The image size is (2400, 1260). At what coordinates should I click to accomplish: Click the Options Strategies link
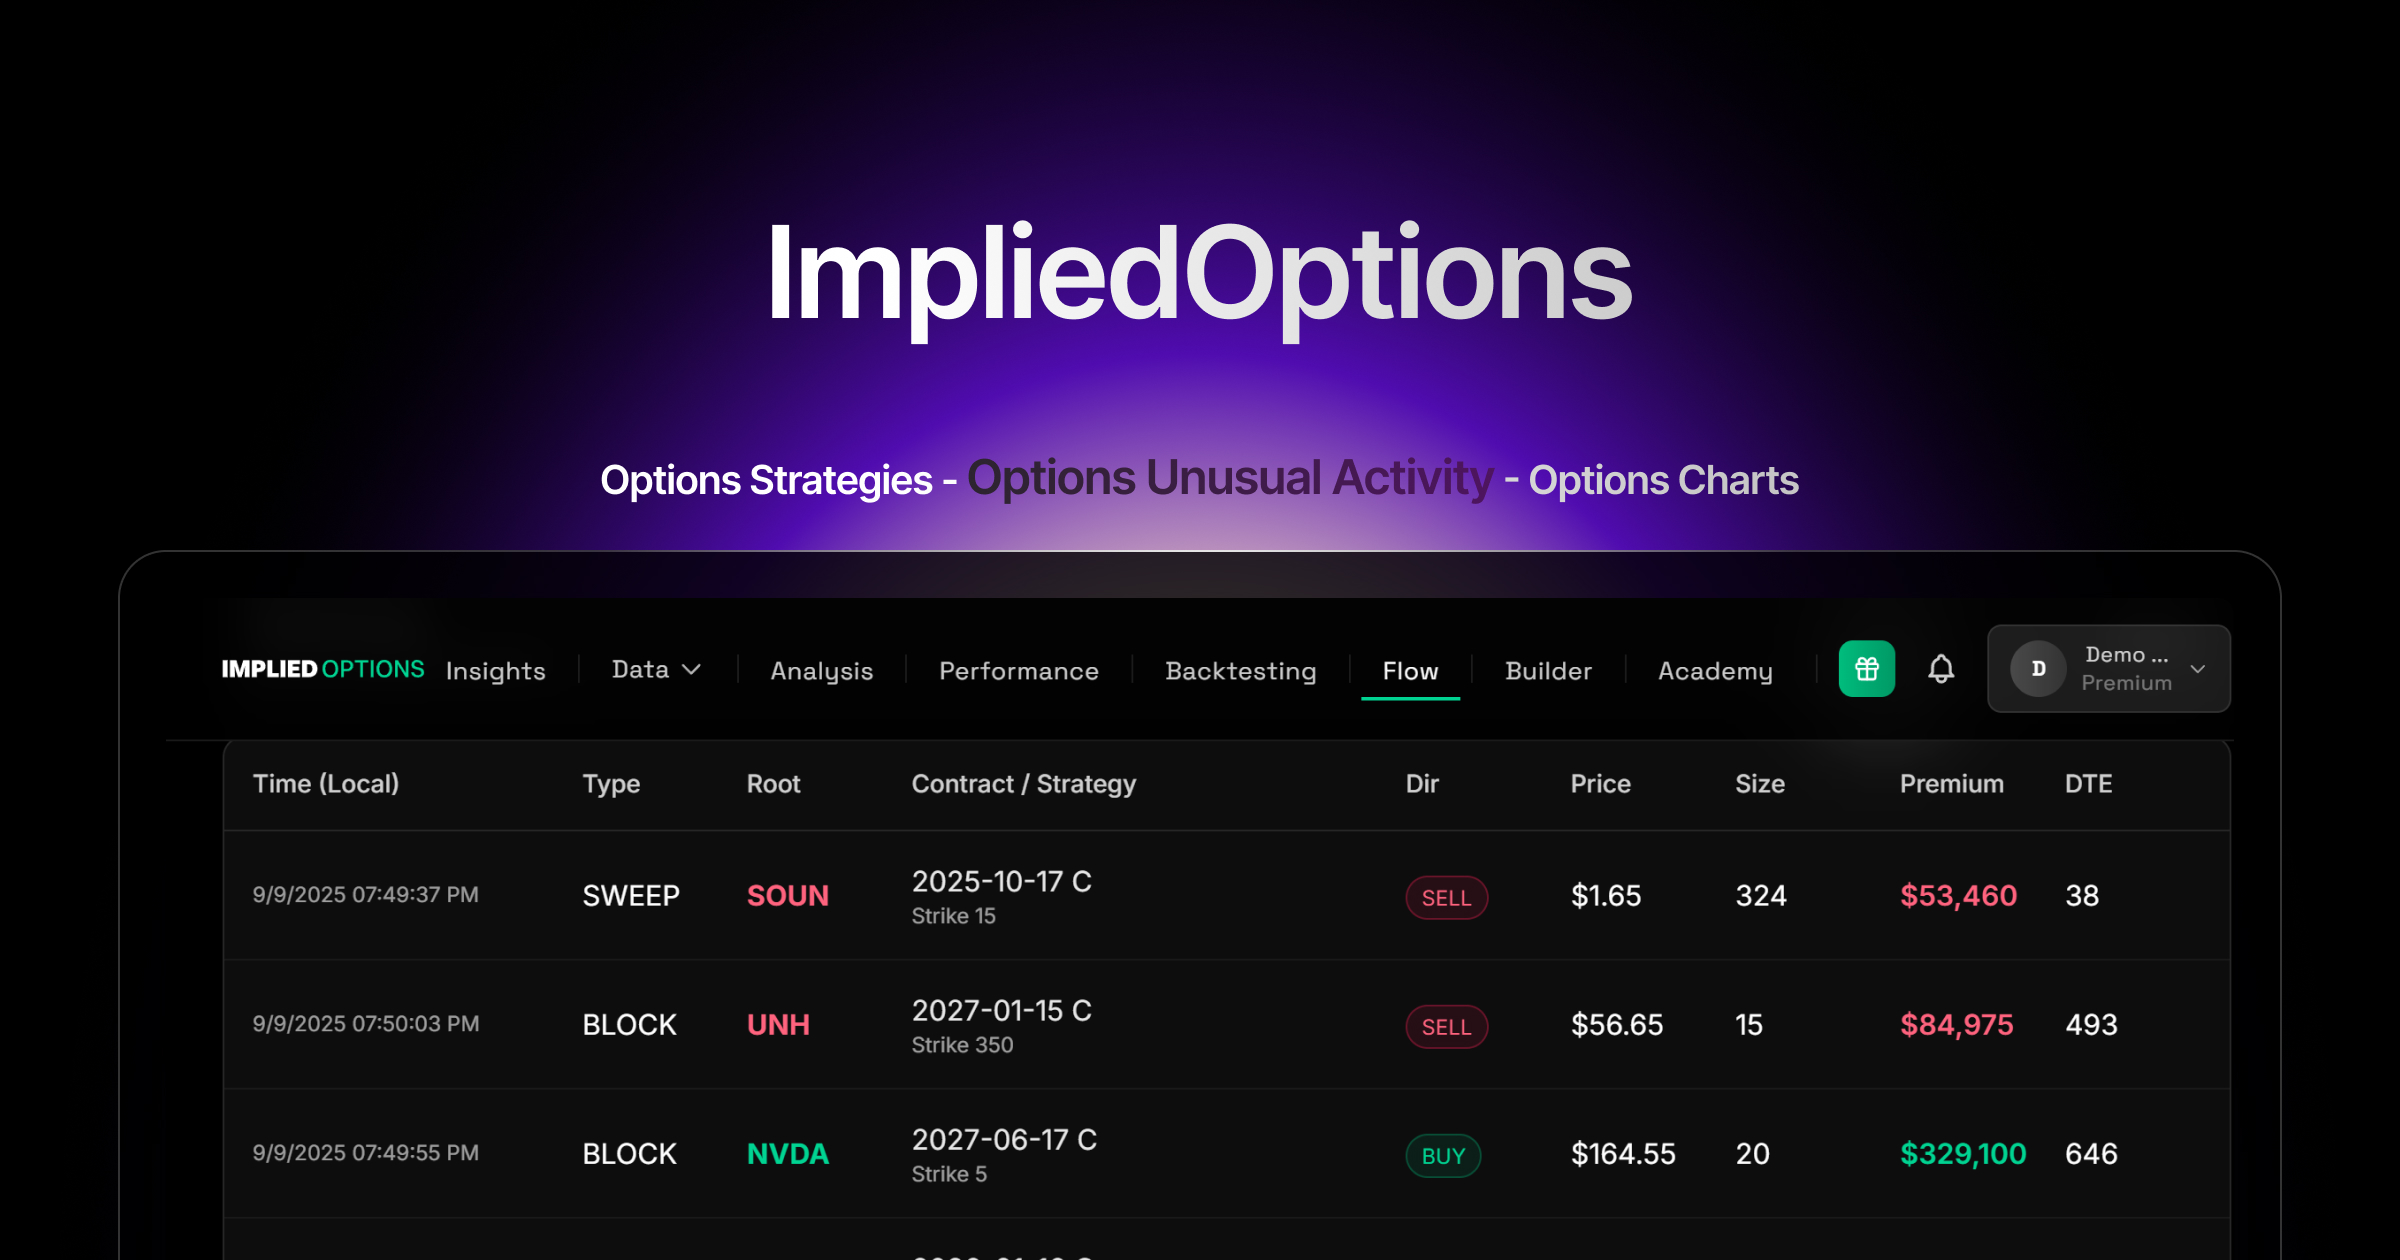[x=768, y=480]
